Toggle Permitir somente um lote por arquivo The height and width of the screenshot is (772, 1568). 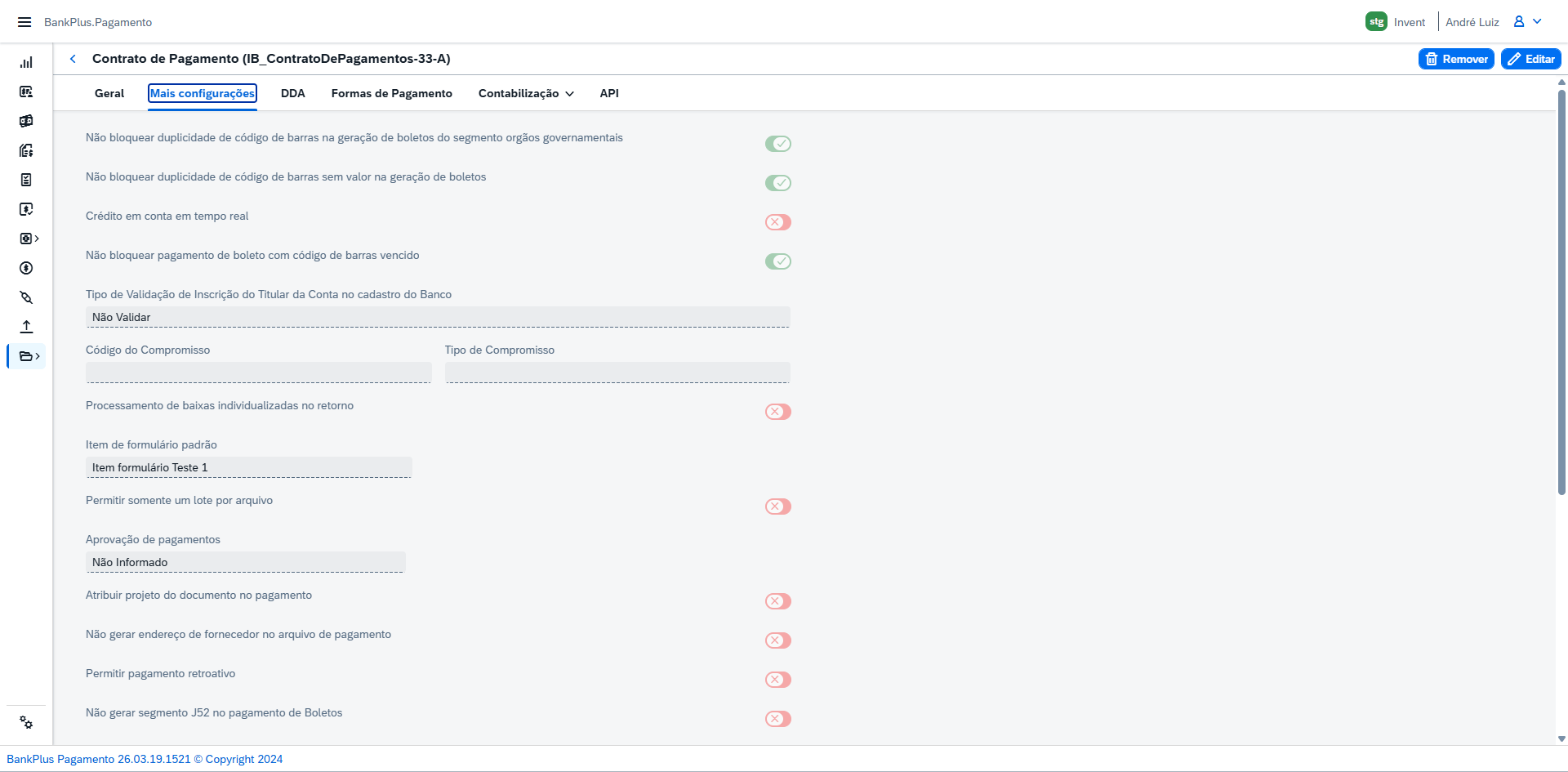(778, 506)
